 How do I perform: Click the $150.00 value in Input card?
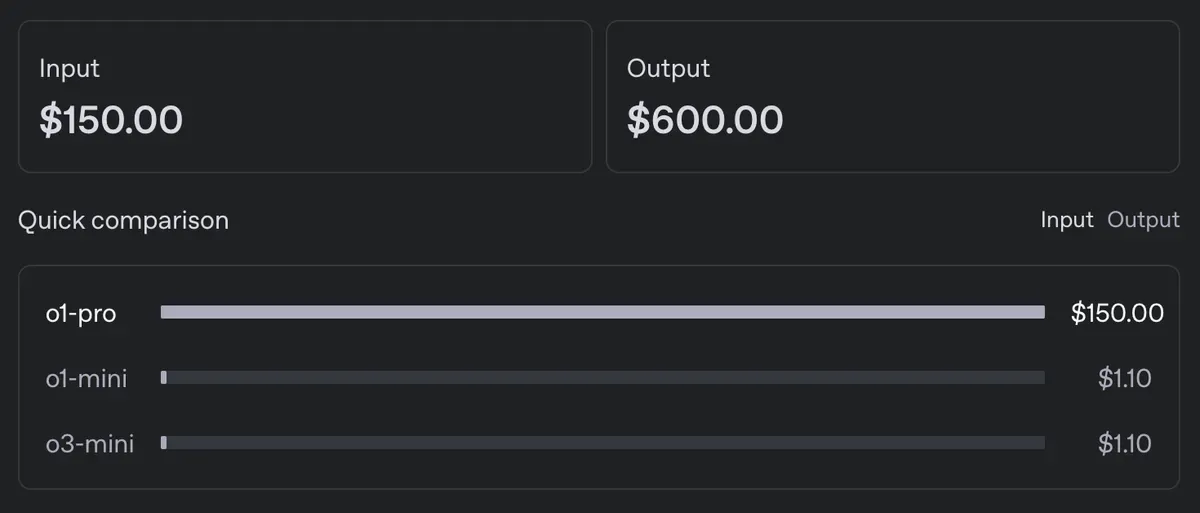coord(111,120)
